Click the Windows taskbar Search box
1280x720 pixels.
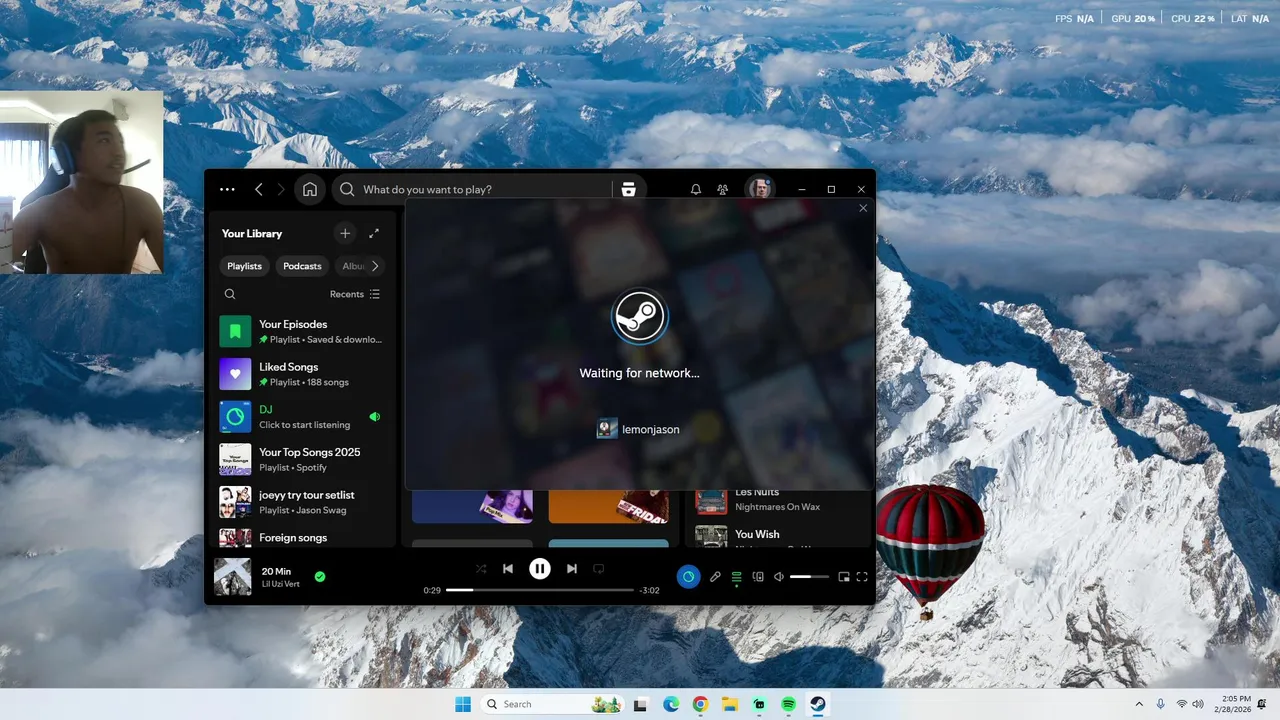tap(550, 704)
